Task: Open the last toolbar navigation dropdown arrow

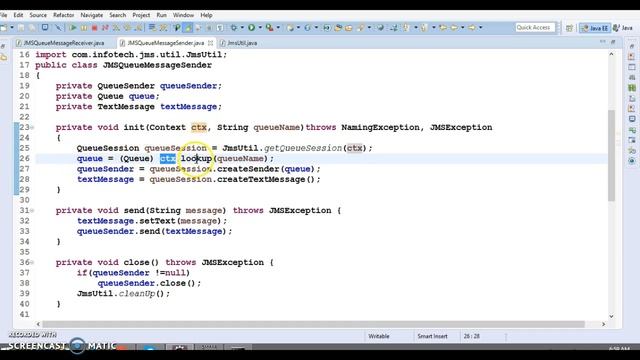Action: coord(480,28)
